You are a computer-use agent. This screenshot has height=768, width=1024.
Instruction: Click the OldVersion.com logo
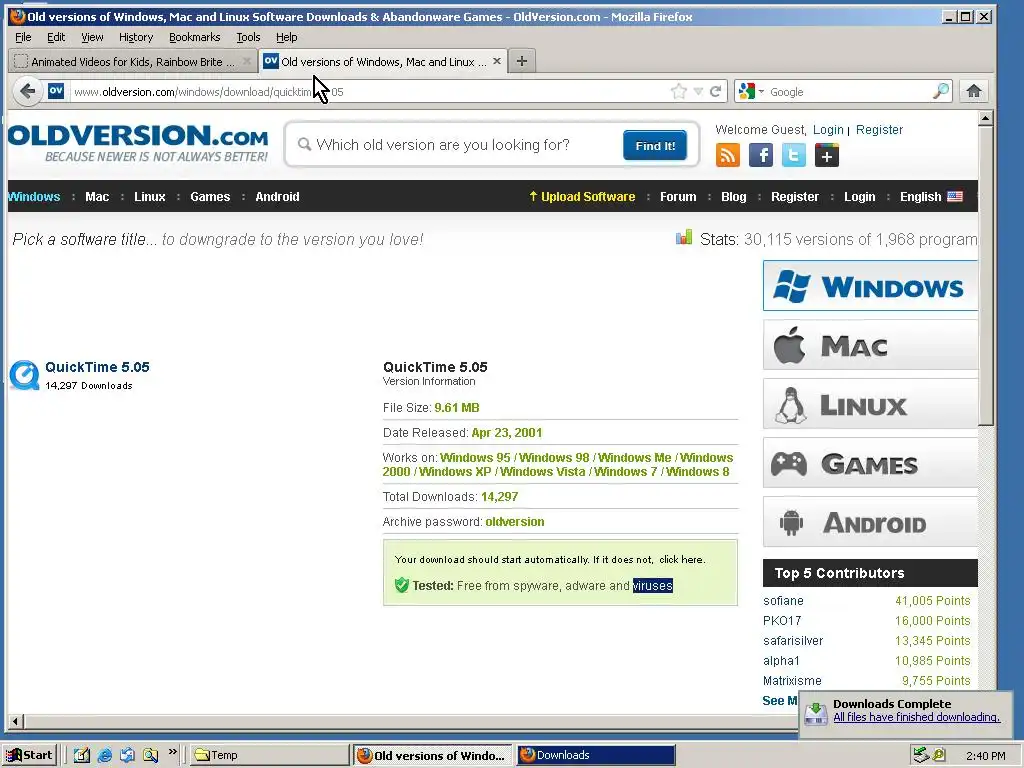click(x=138, y=143)
